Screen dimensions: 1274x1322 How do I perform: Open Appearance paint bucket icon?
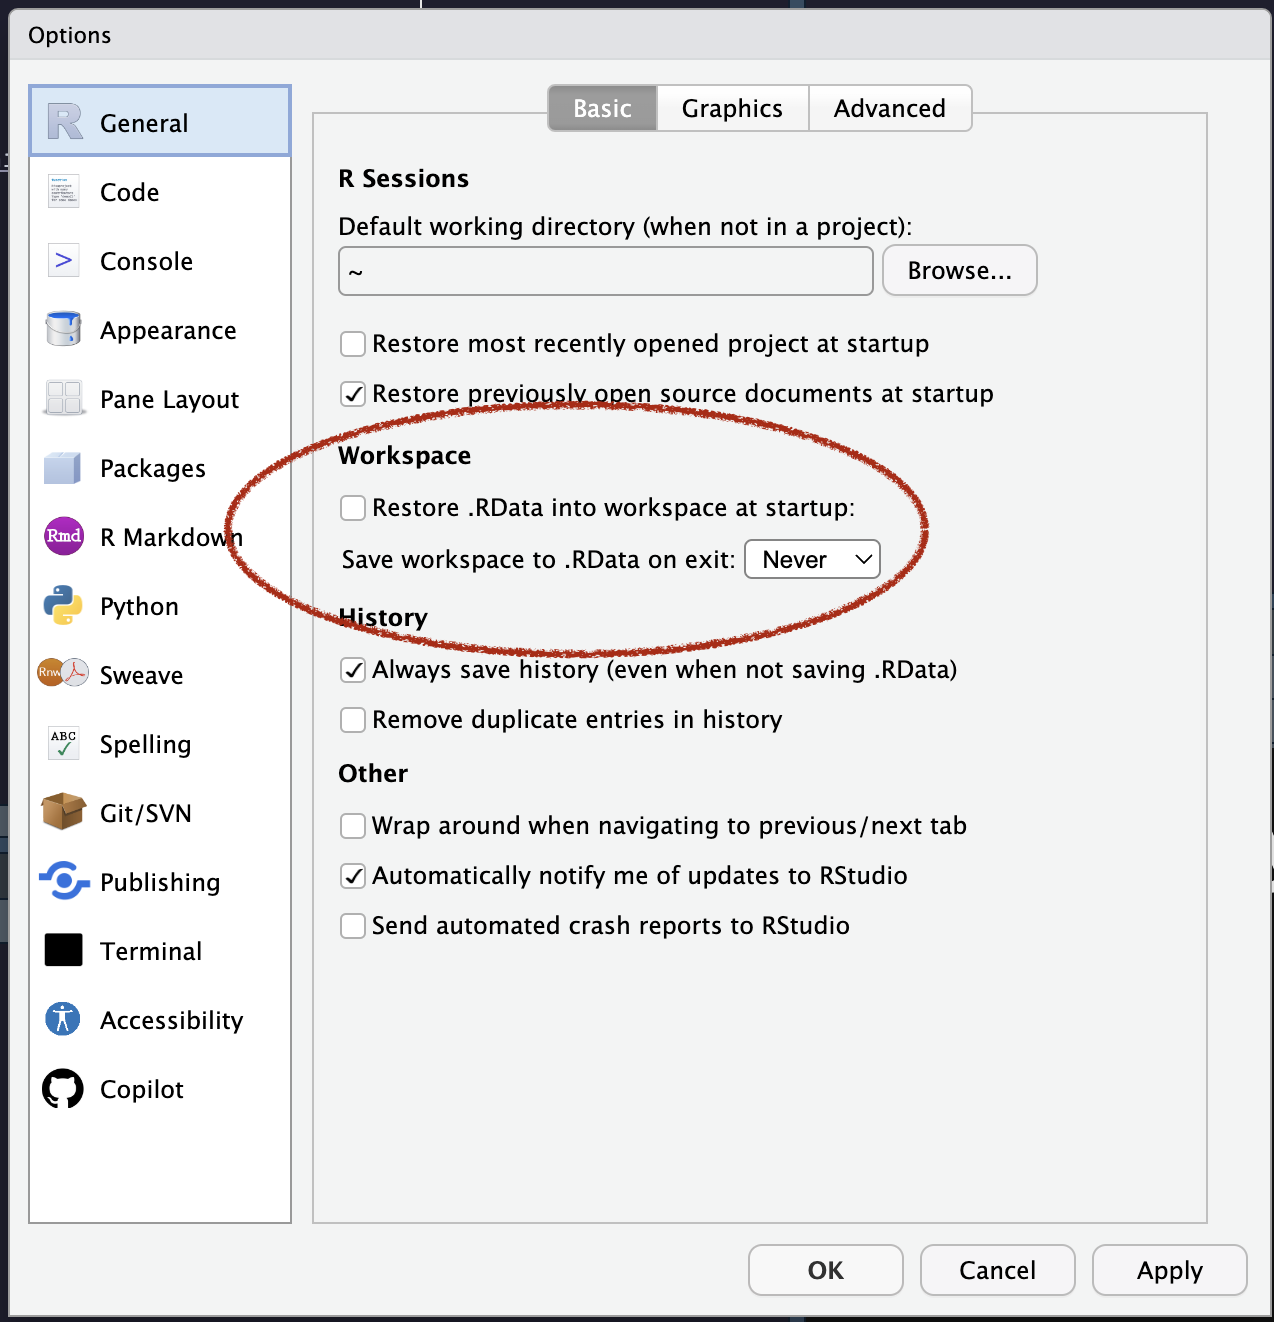pos(63,329)
